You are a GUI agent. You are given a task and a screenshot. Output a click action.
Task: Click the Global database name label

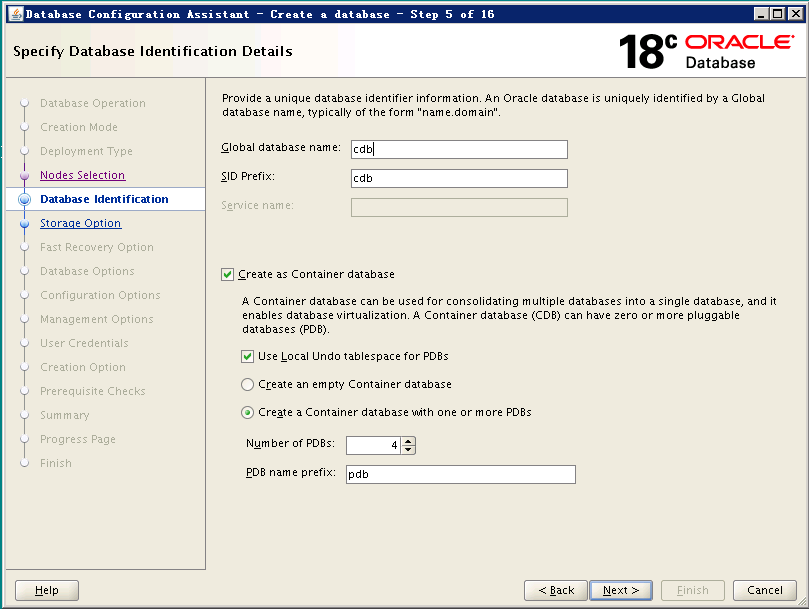click(x=281, y=148)
